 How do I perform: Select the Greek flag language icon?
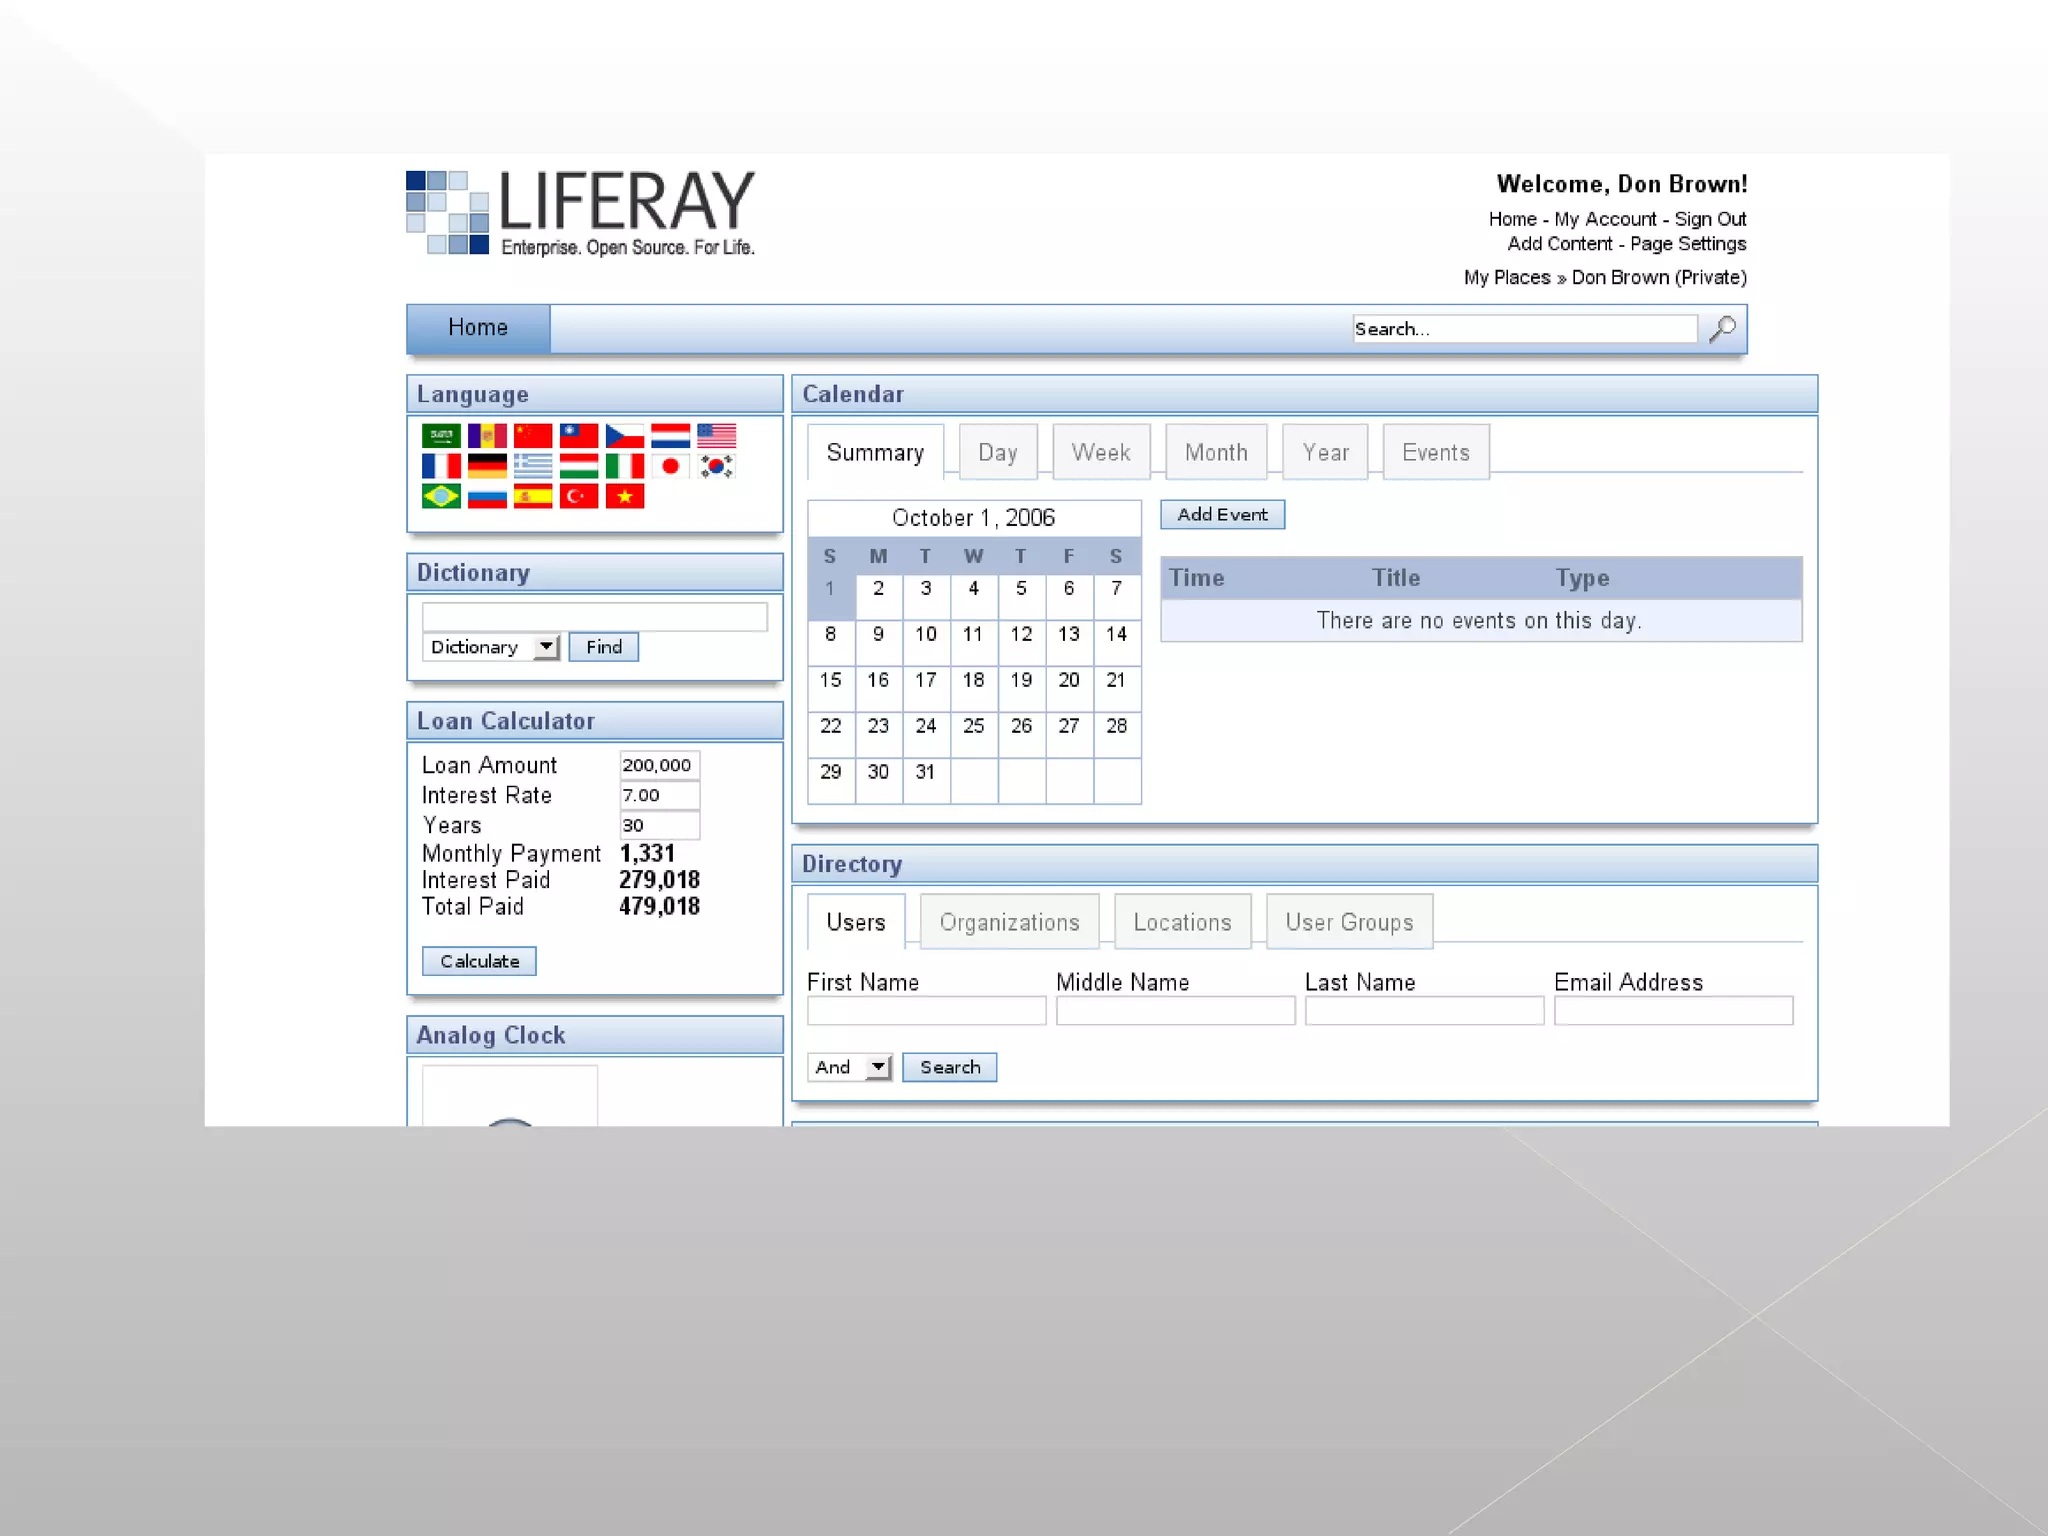[x=533, y=466]
